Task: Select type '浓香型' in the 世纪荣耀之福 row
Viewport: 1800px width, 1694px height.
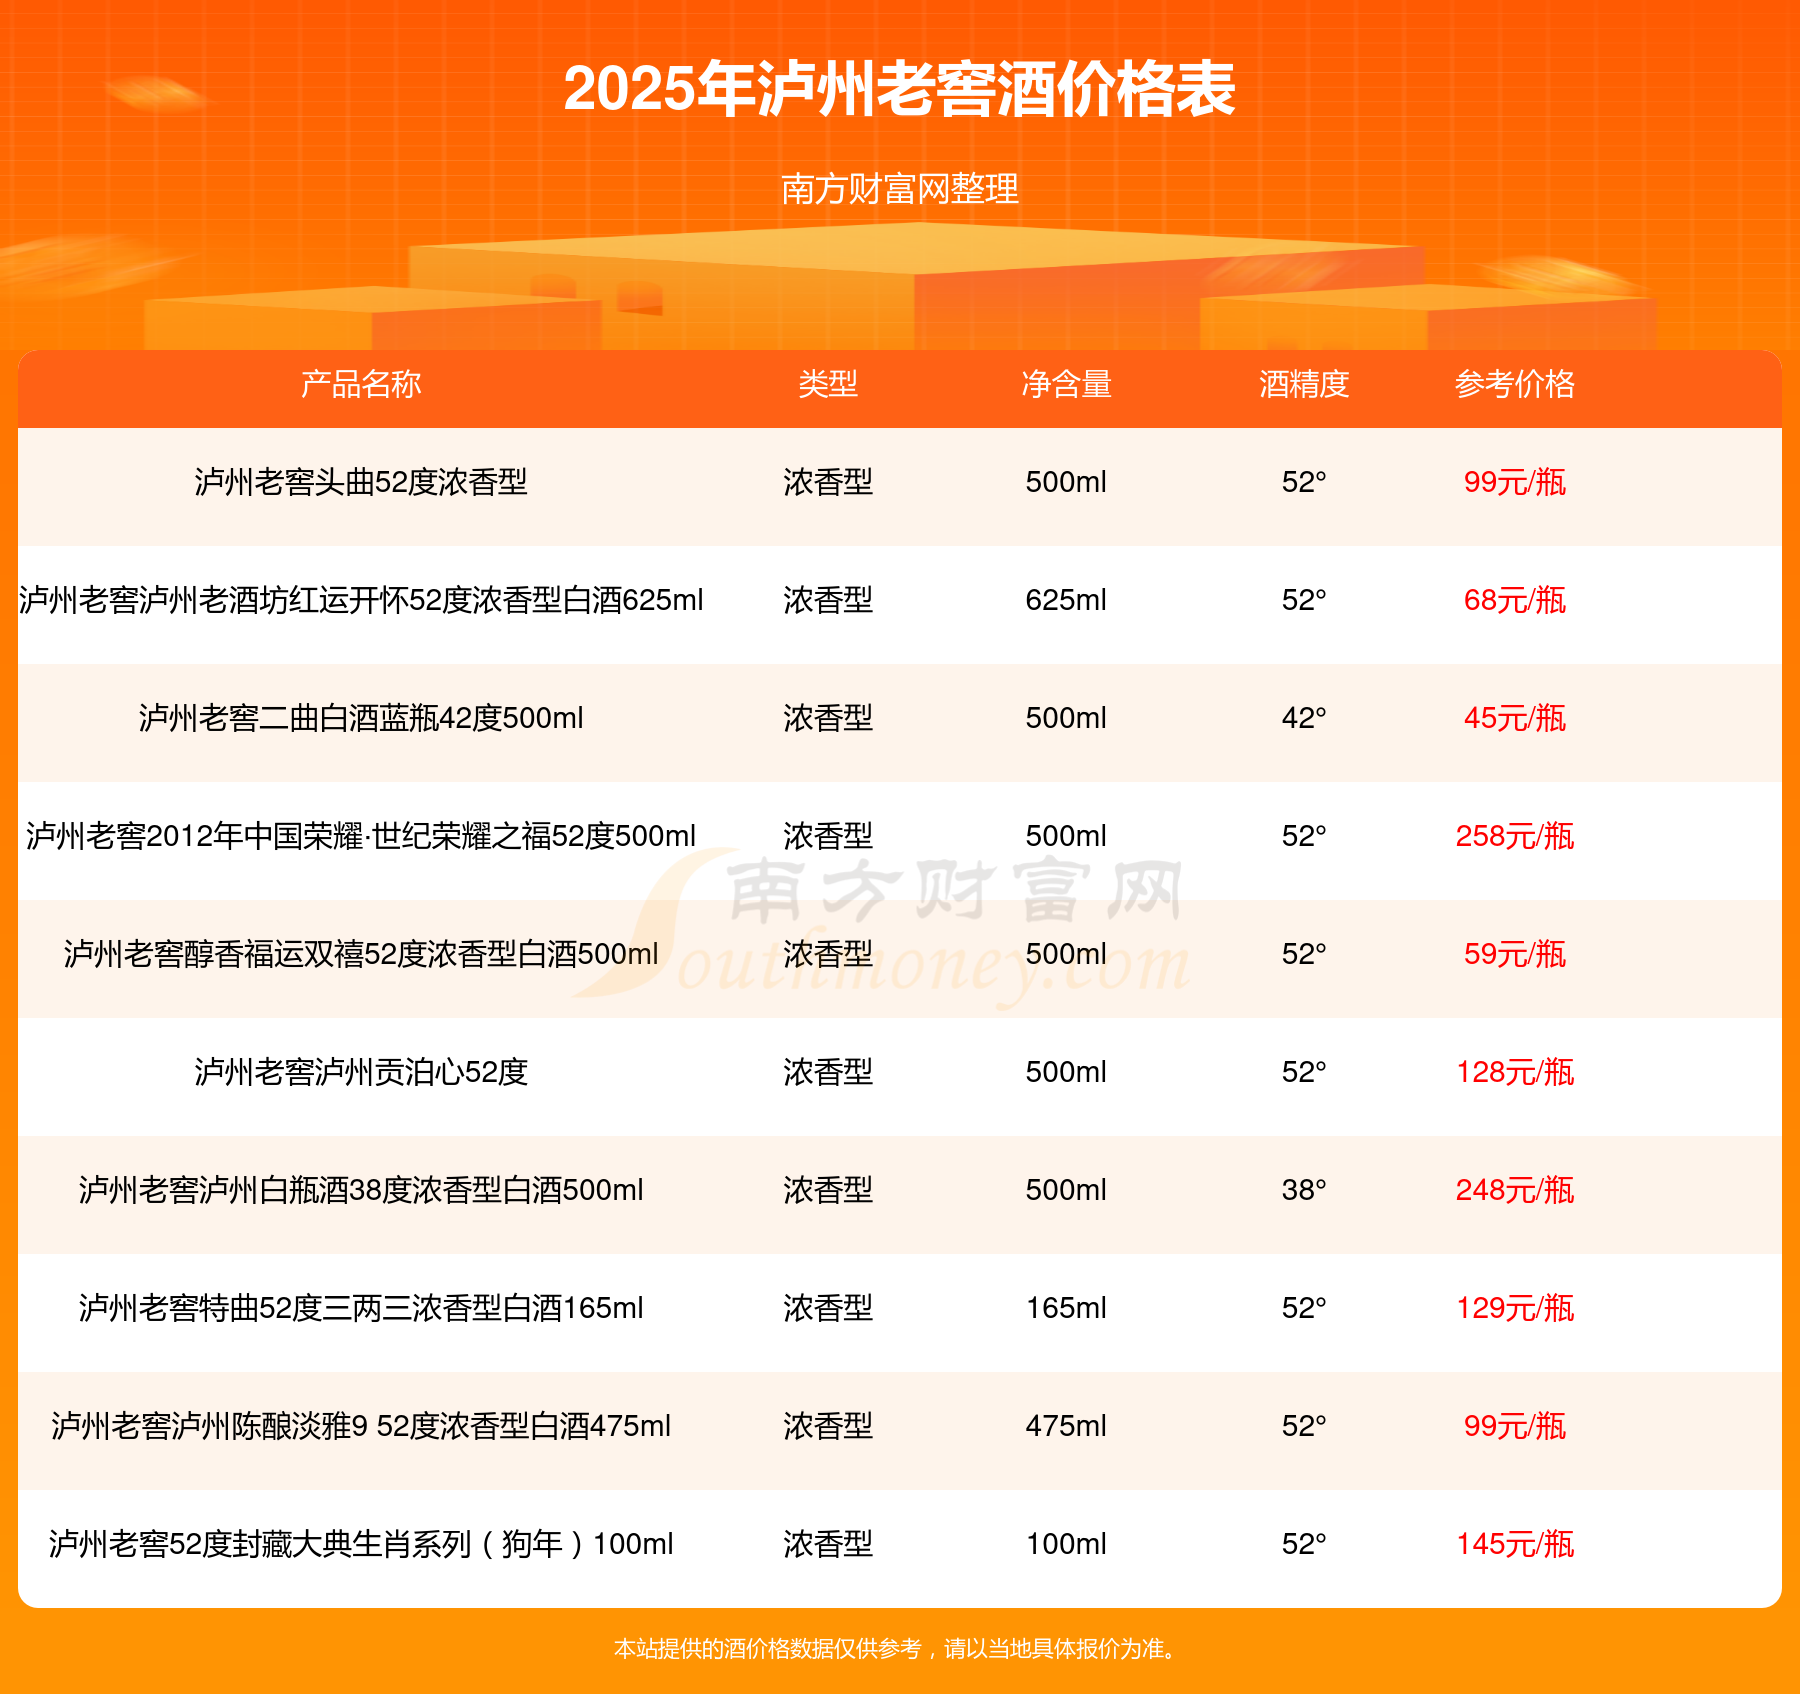Action: pos(828,836)
